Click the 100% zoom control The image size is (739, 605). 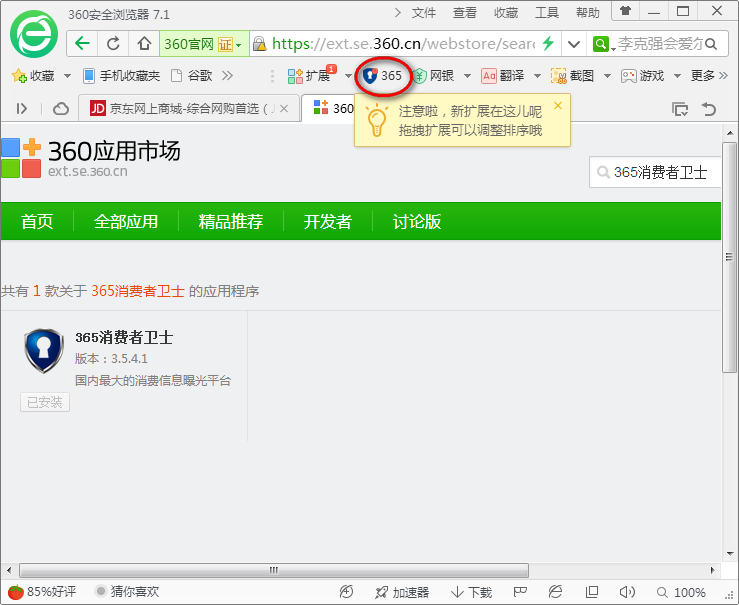682,592
